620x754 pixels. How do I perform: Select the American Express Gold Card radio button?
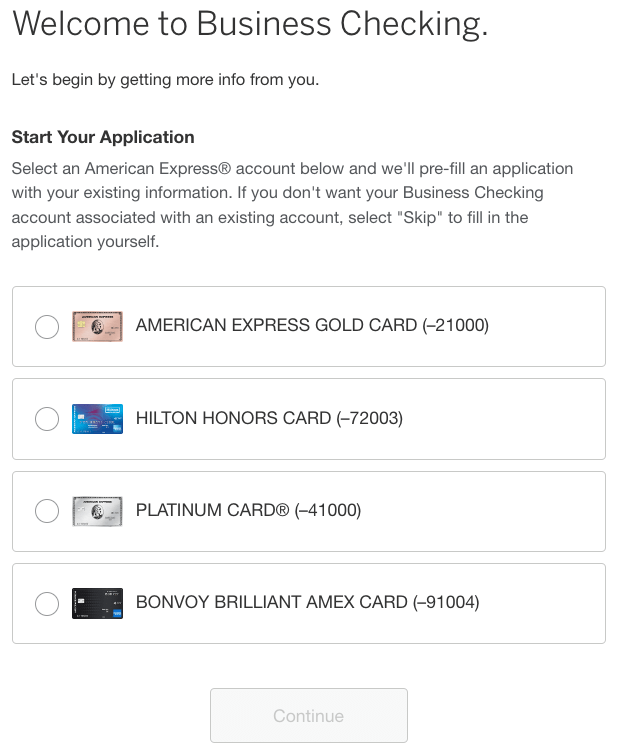(47, 327)
